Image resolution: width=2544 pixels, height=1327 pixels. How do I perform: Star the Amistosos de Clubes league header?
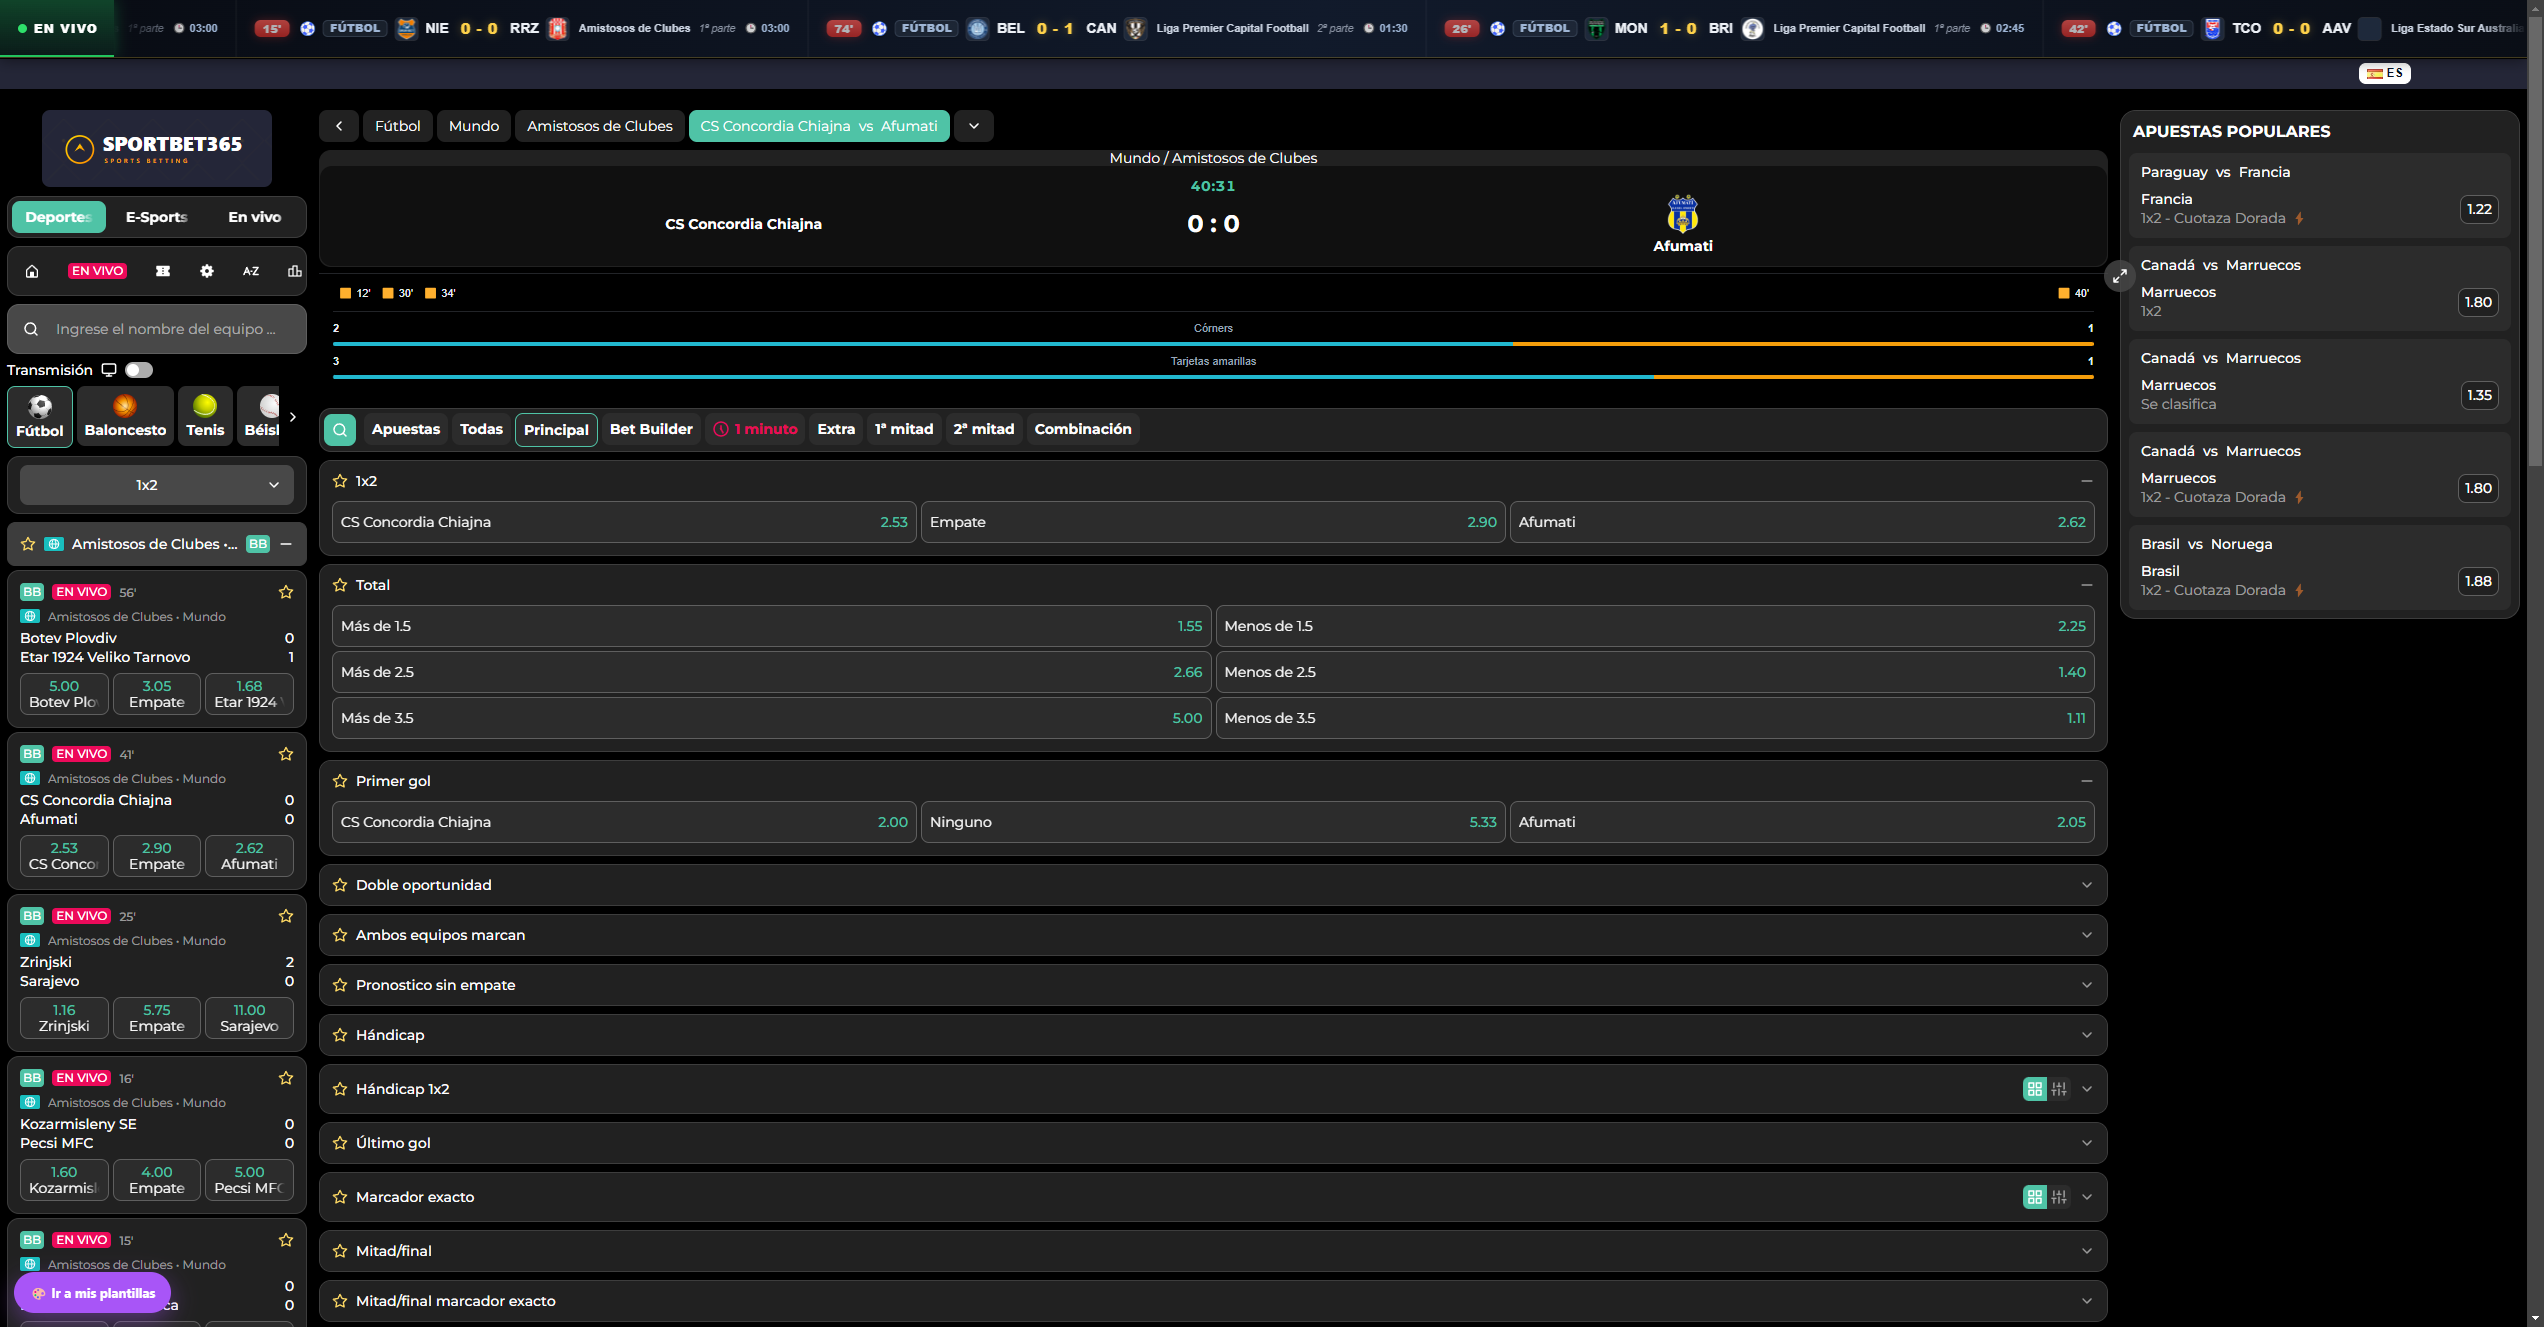pos(28,544)
